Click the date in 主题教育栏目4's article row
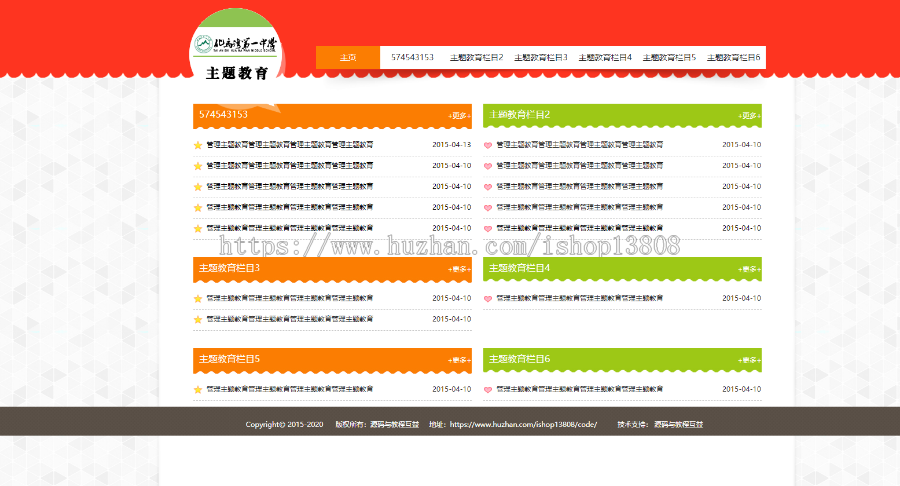The image size is (900, 486). (x=742, y=298)
